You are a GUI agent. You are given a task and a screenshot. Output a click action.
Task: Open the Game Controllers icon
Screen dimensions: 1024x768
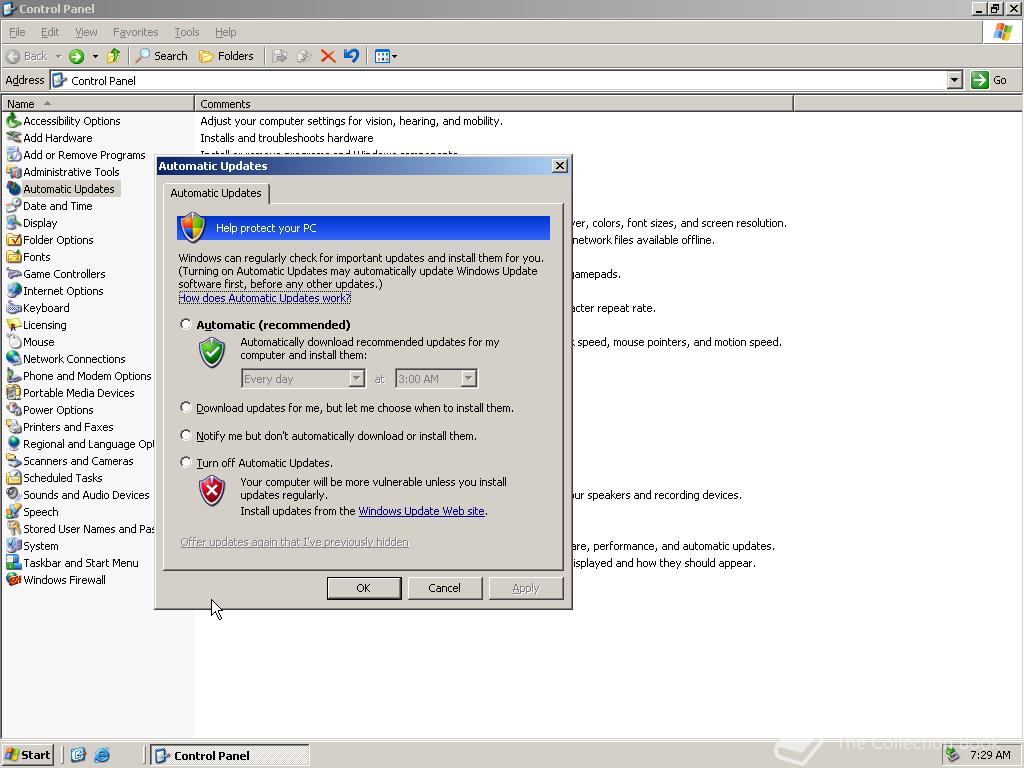click(14, 274)
